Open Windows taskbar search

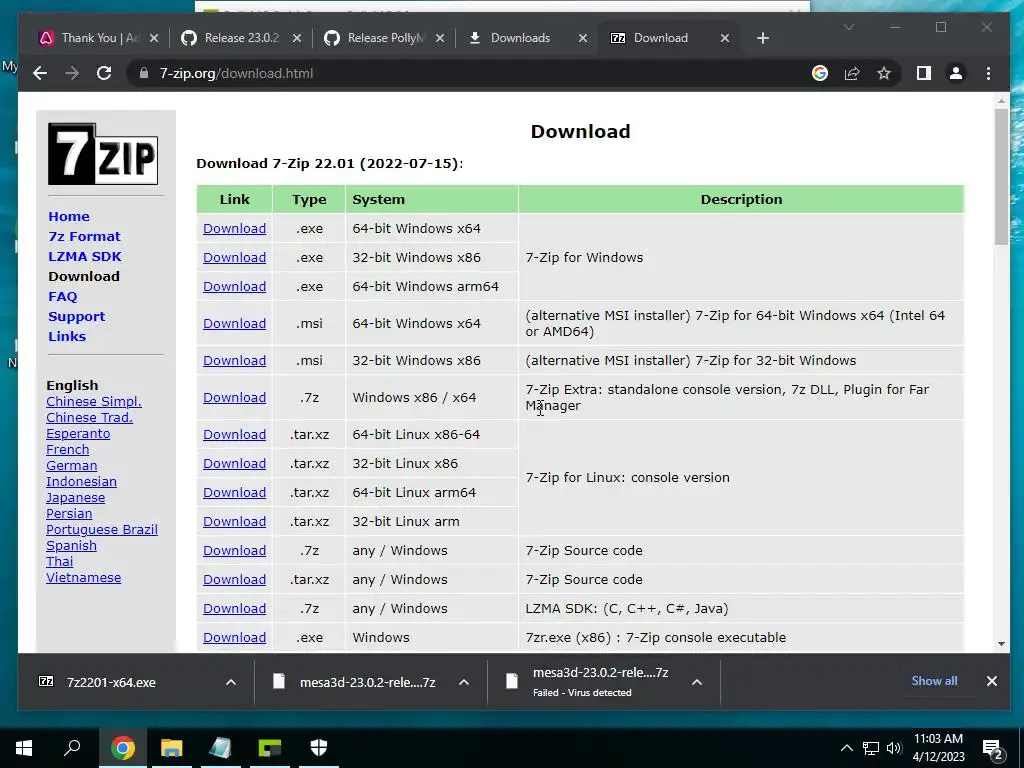tap(72, 748)
